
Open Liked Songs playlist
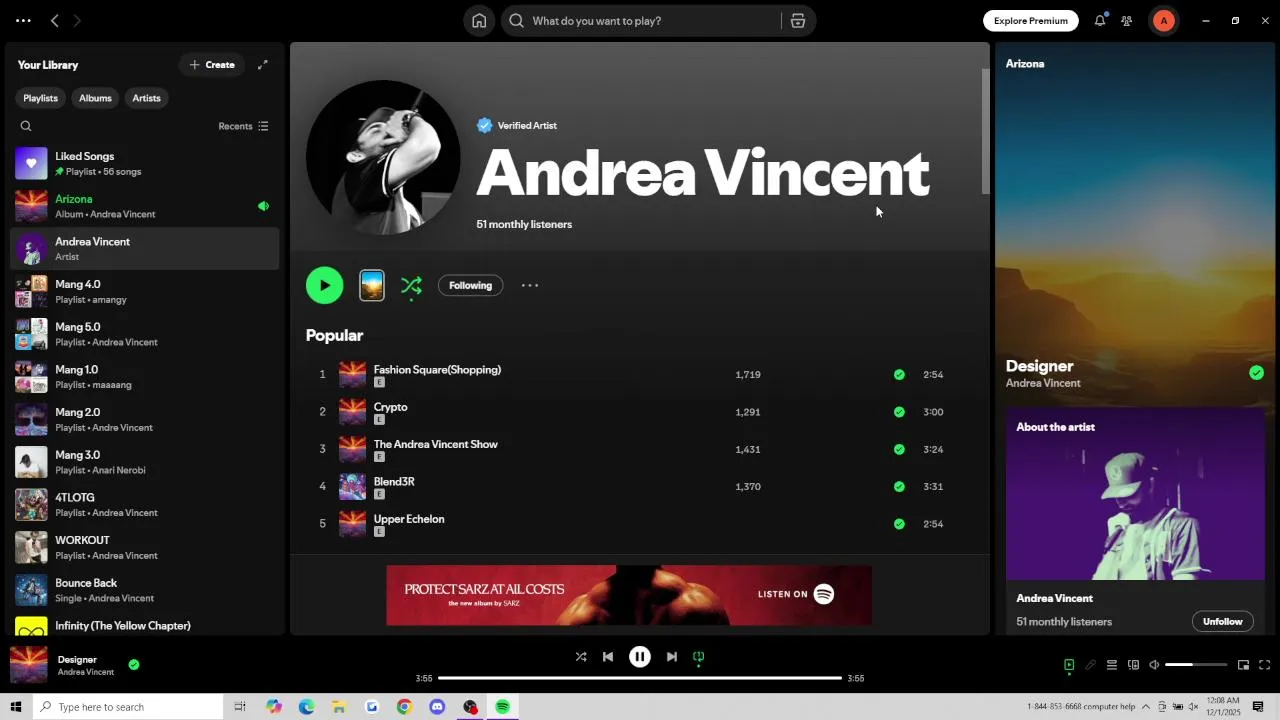145,163
